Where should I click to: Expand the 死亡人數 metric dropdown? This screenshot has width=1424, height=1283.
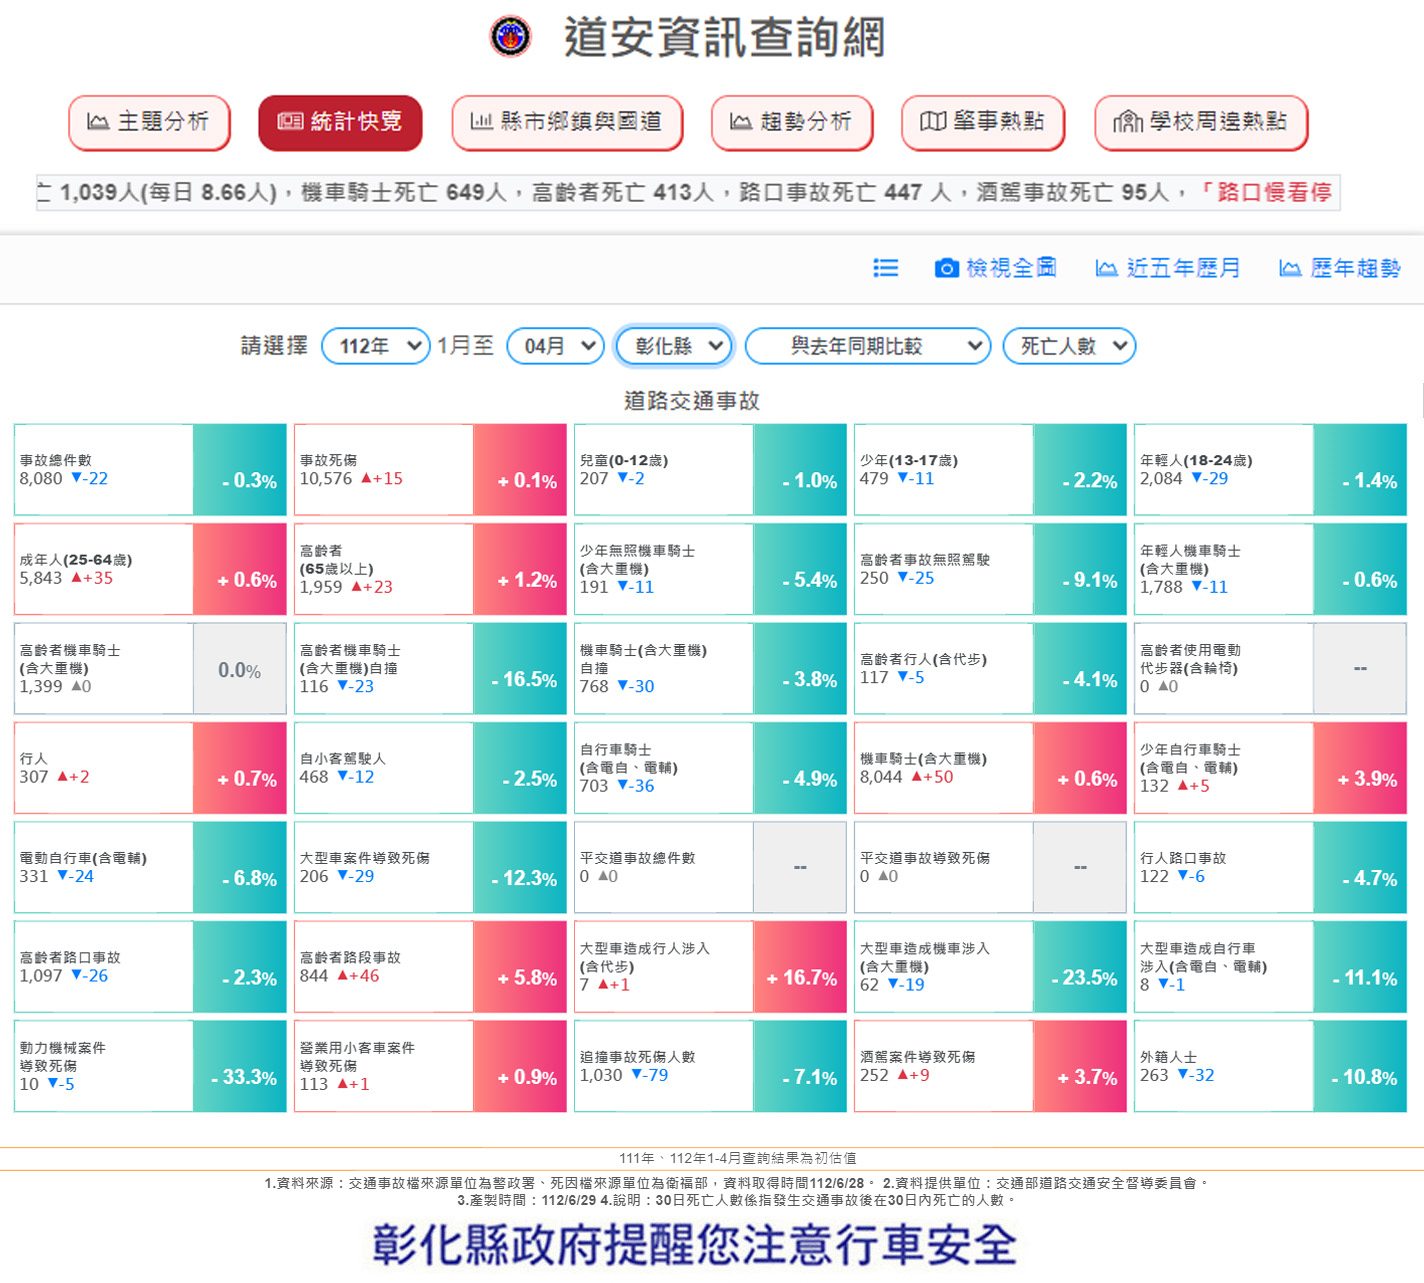click(1069, 346)
